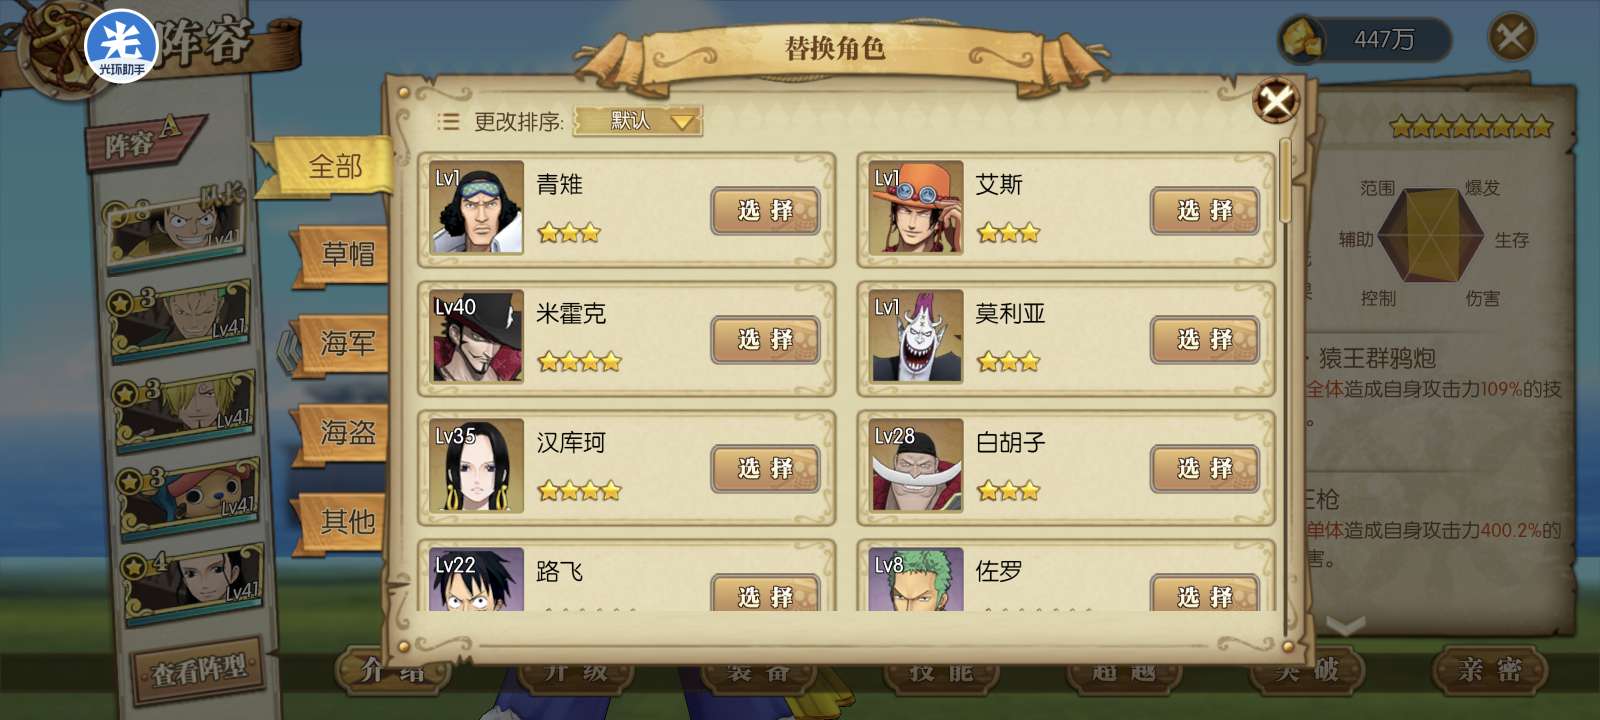This screenshot has height=720, width=1600.
Task: Expand skill description with down chevron
Action: tap(1345, 626)
